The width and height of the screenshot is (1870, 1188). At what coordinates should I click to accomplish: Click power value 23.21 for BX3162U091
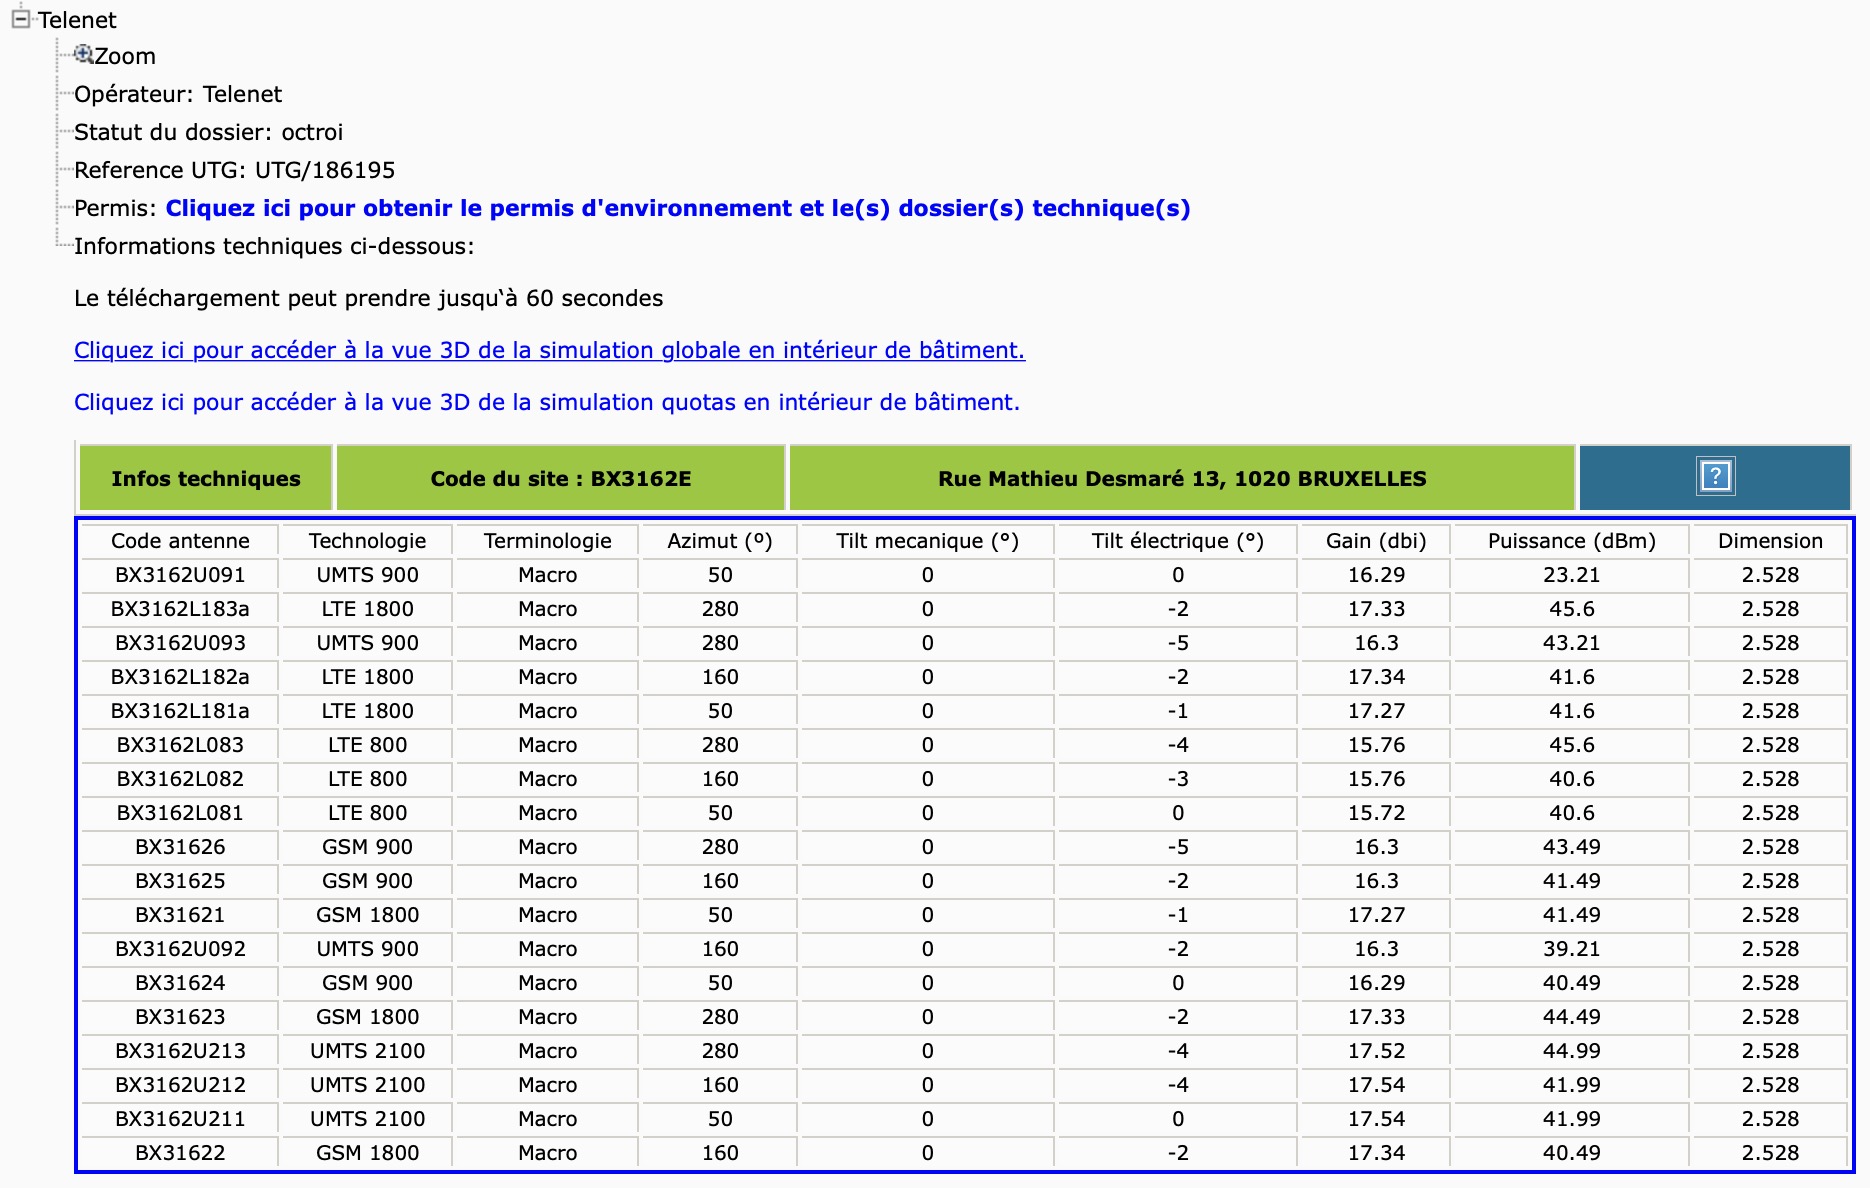click(1571, 575)
